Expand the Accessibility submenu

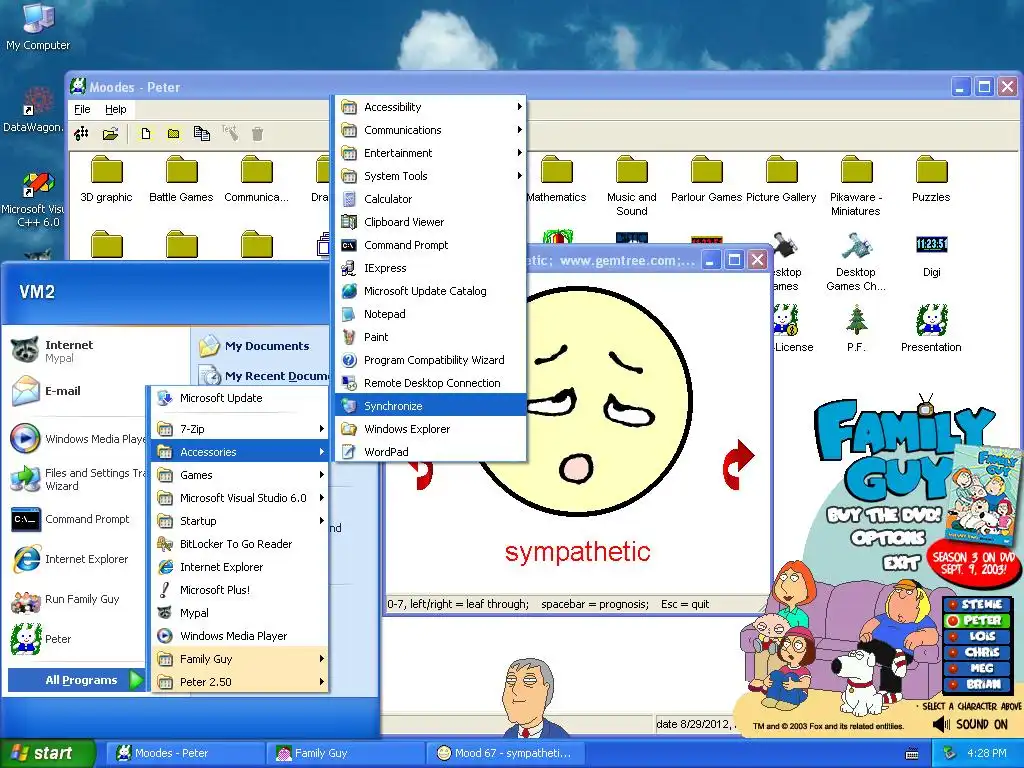(431, 107)
